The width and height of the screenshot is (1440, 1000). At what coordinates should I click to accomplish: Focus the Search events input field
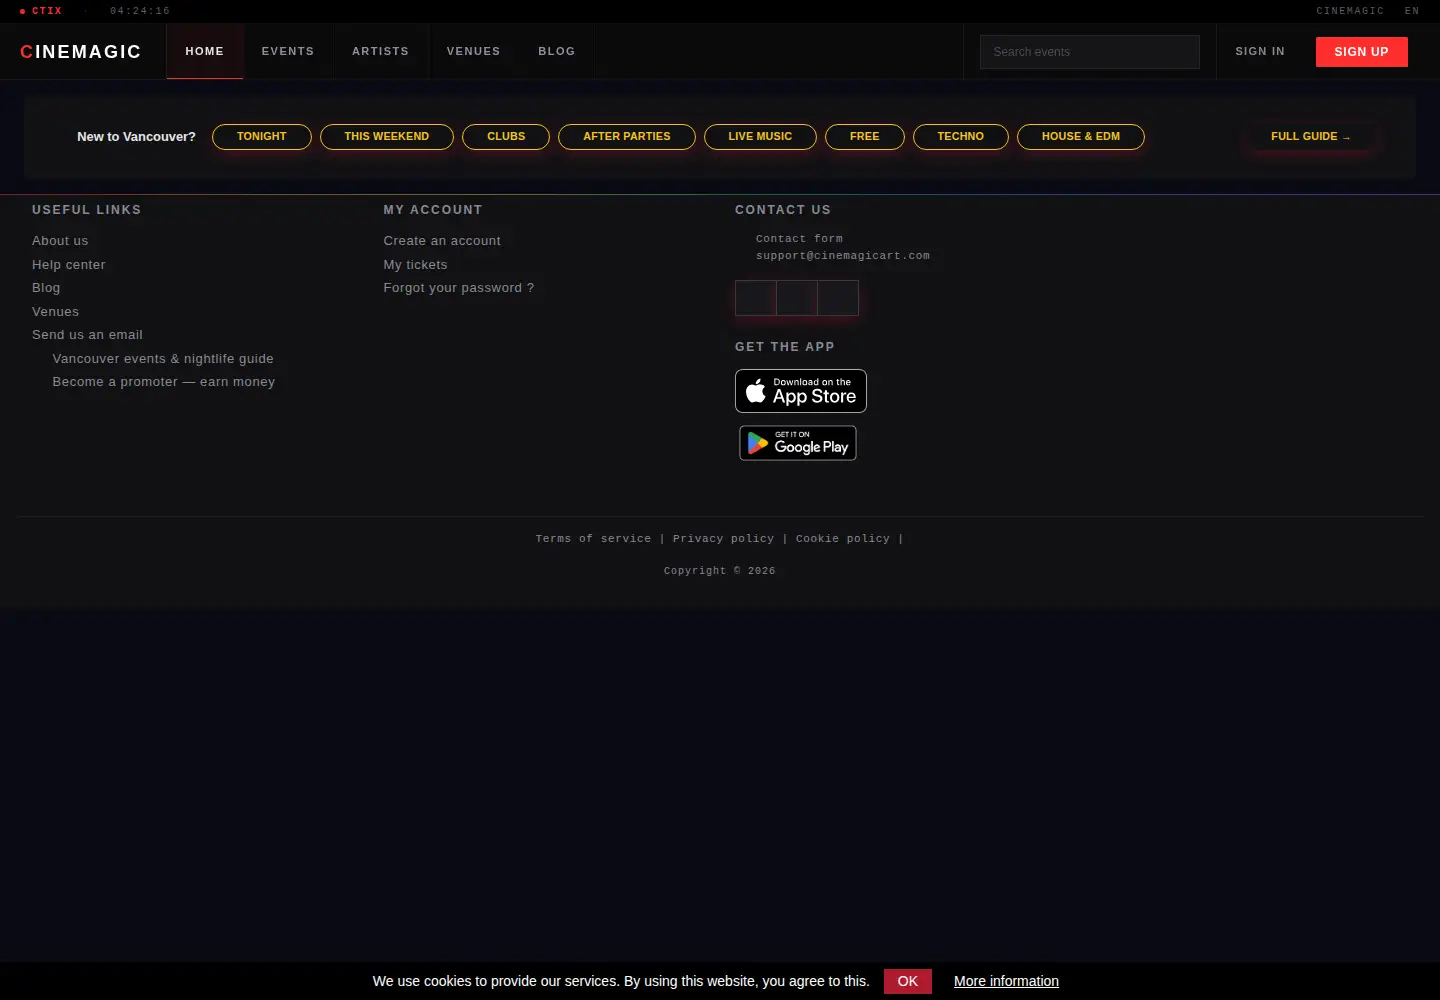[x=1090, y=52]
